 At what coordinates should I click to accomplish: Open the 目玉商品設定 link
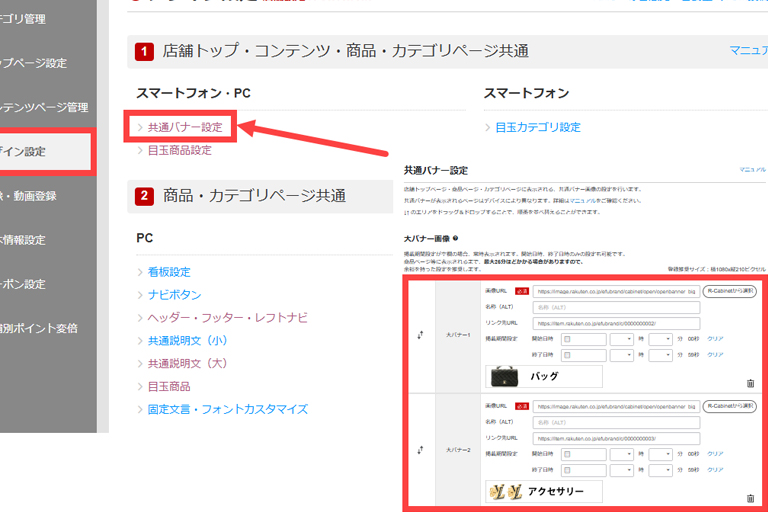click(180, 150)
